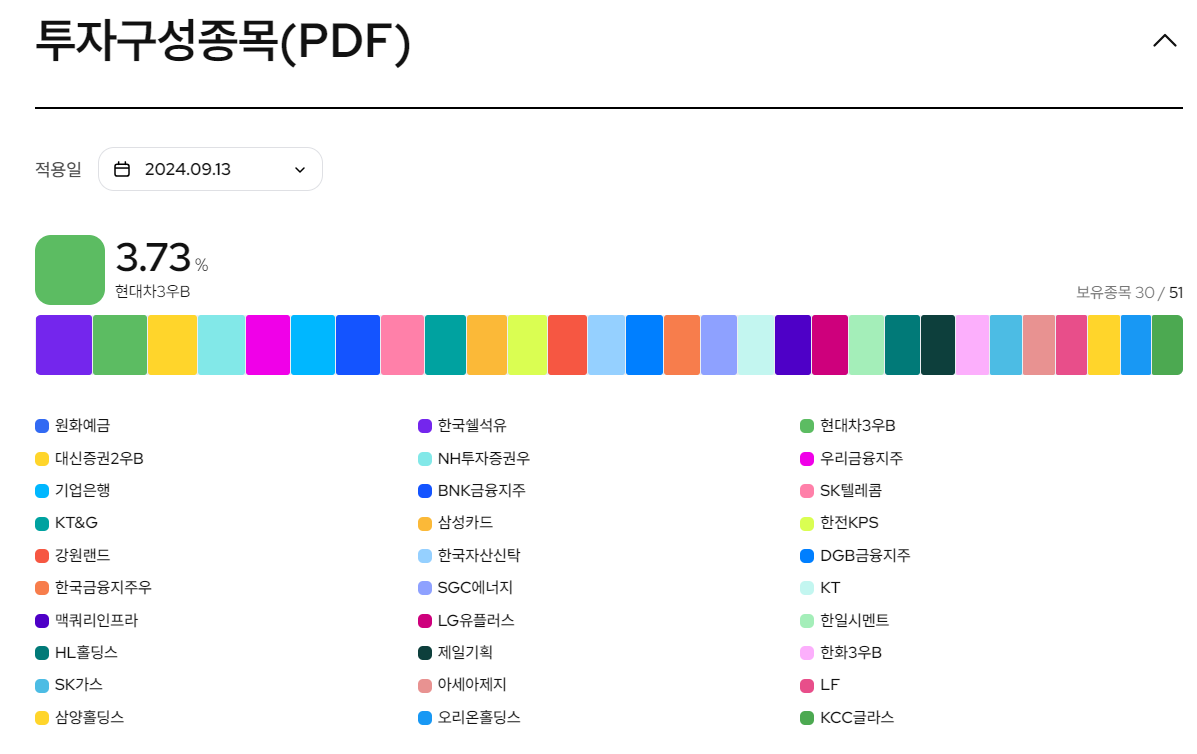This screenshot has width=1197, height=754.
Task: Click the 한화3우B legend entry
Action: point(841,652)
